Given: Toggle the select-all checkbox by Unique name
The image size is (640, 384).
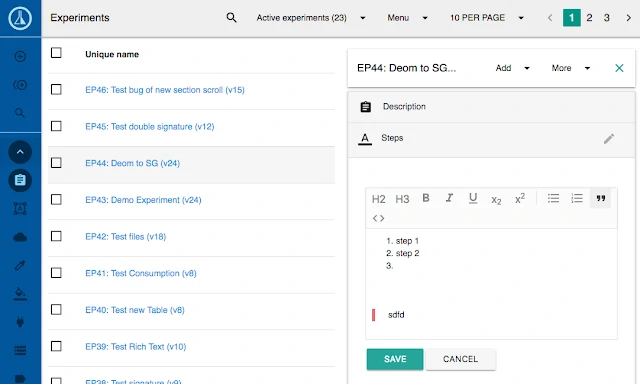Looking at the screenshot, I should pos(56,53).
